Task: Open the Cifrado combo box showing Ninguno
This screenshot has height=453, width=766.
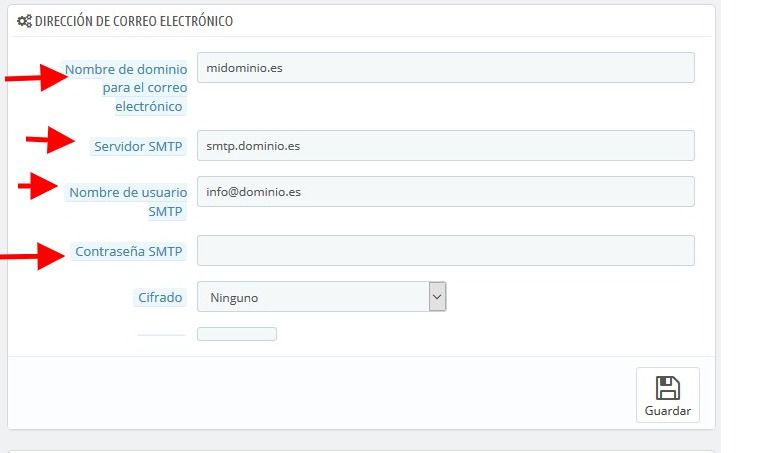Action: [x=321, y=297]
